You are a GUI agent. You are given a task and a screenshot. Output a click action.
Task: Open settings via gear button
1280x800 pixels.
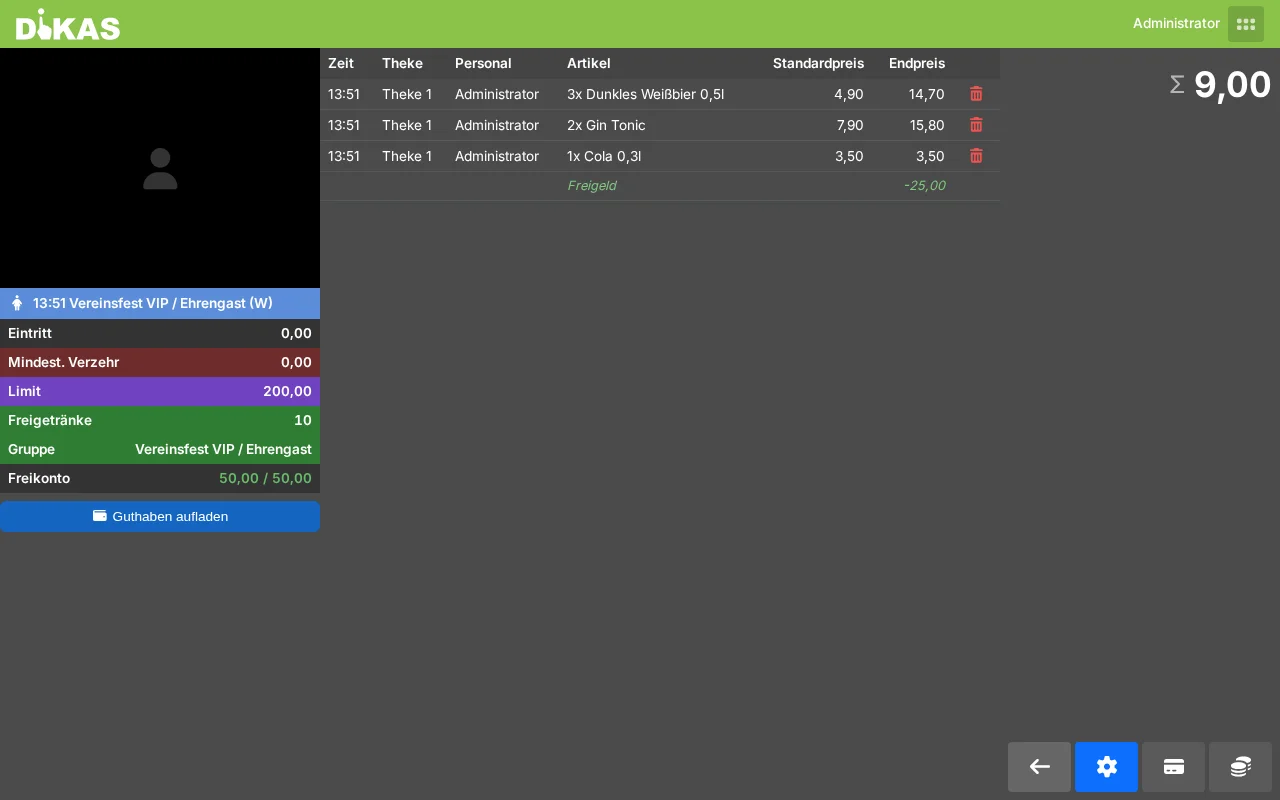click(x=1106, y=767)
